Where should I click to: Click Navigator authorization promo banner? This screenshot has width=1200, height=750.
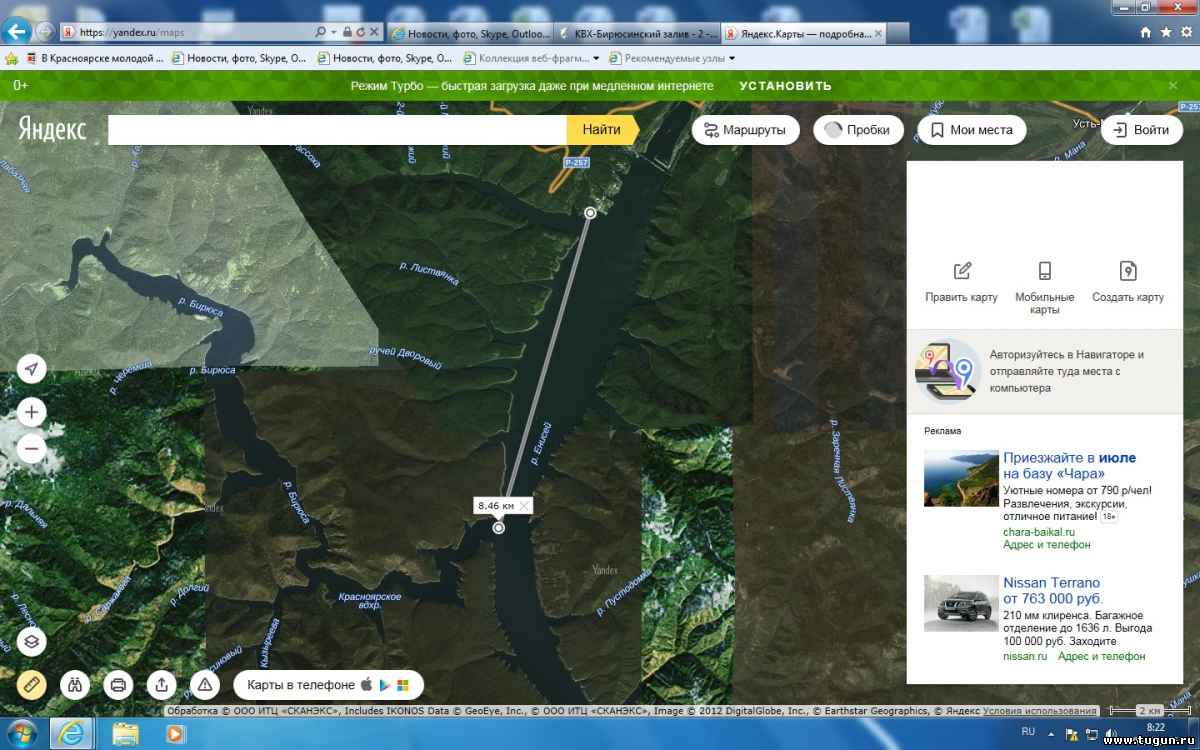1045,371
